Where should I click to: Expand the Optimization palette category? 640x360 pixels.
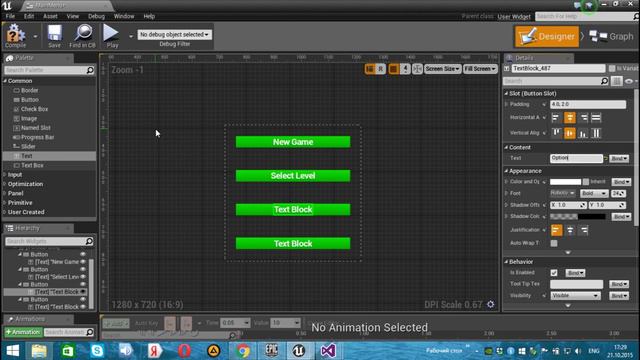tap(5, 184)
